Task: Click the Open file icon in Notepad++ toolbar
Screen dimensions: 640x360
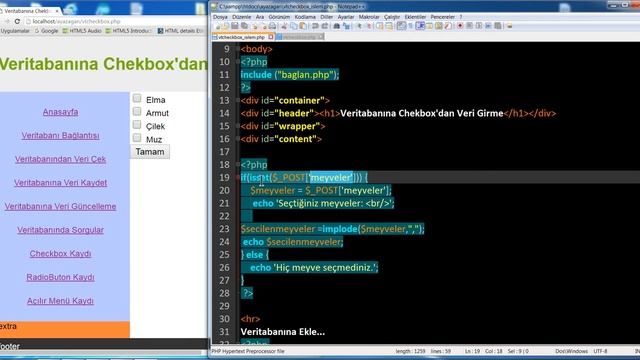Action: click(226, 26)
